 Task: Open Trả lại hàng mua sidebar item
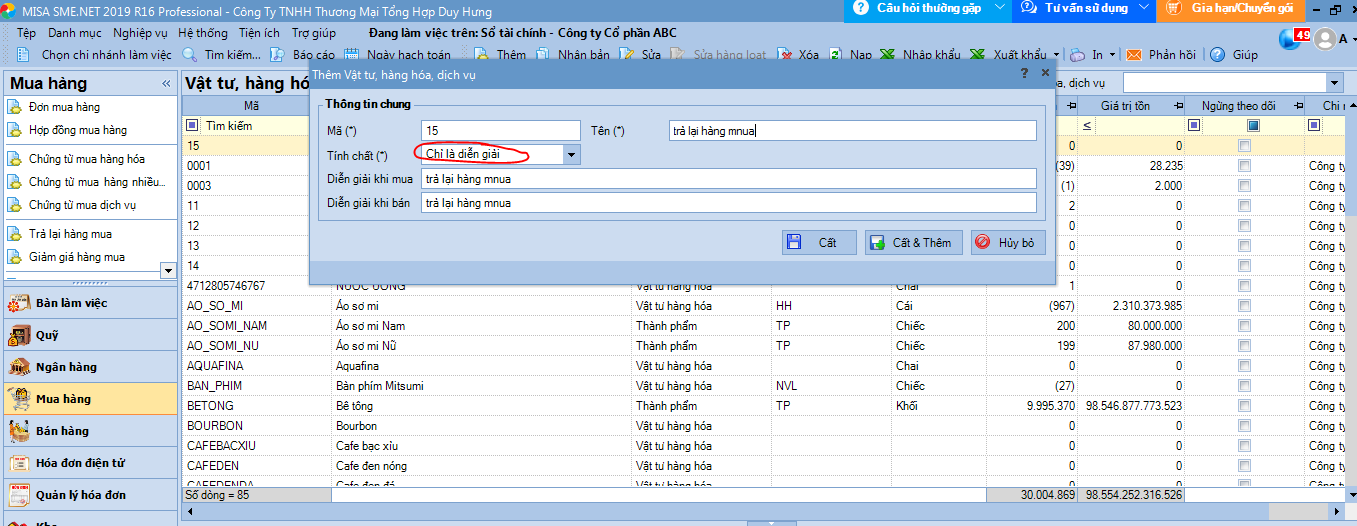coord(70,234)
